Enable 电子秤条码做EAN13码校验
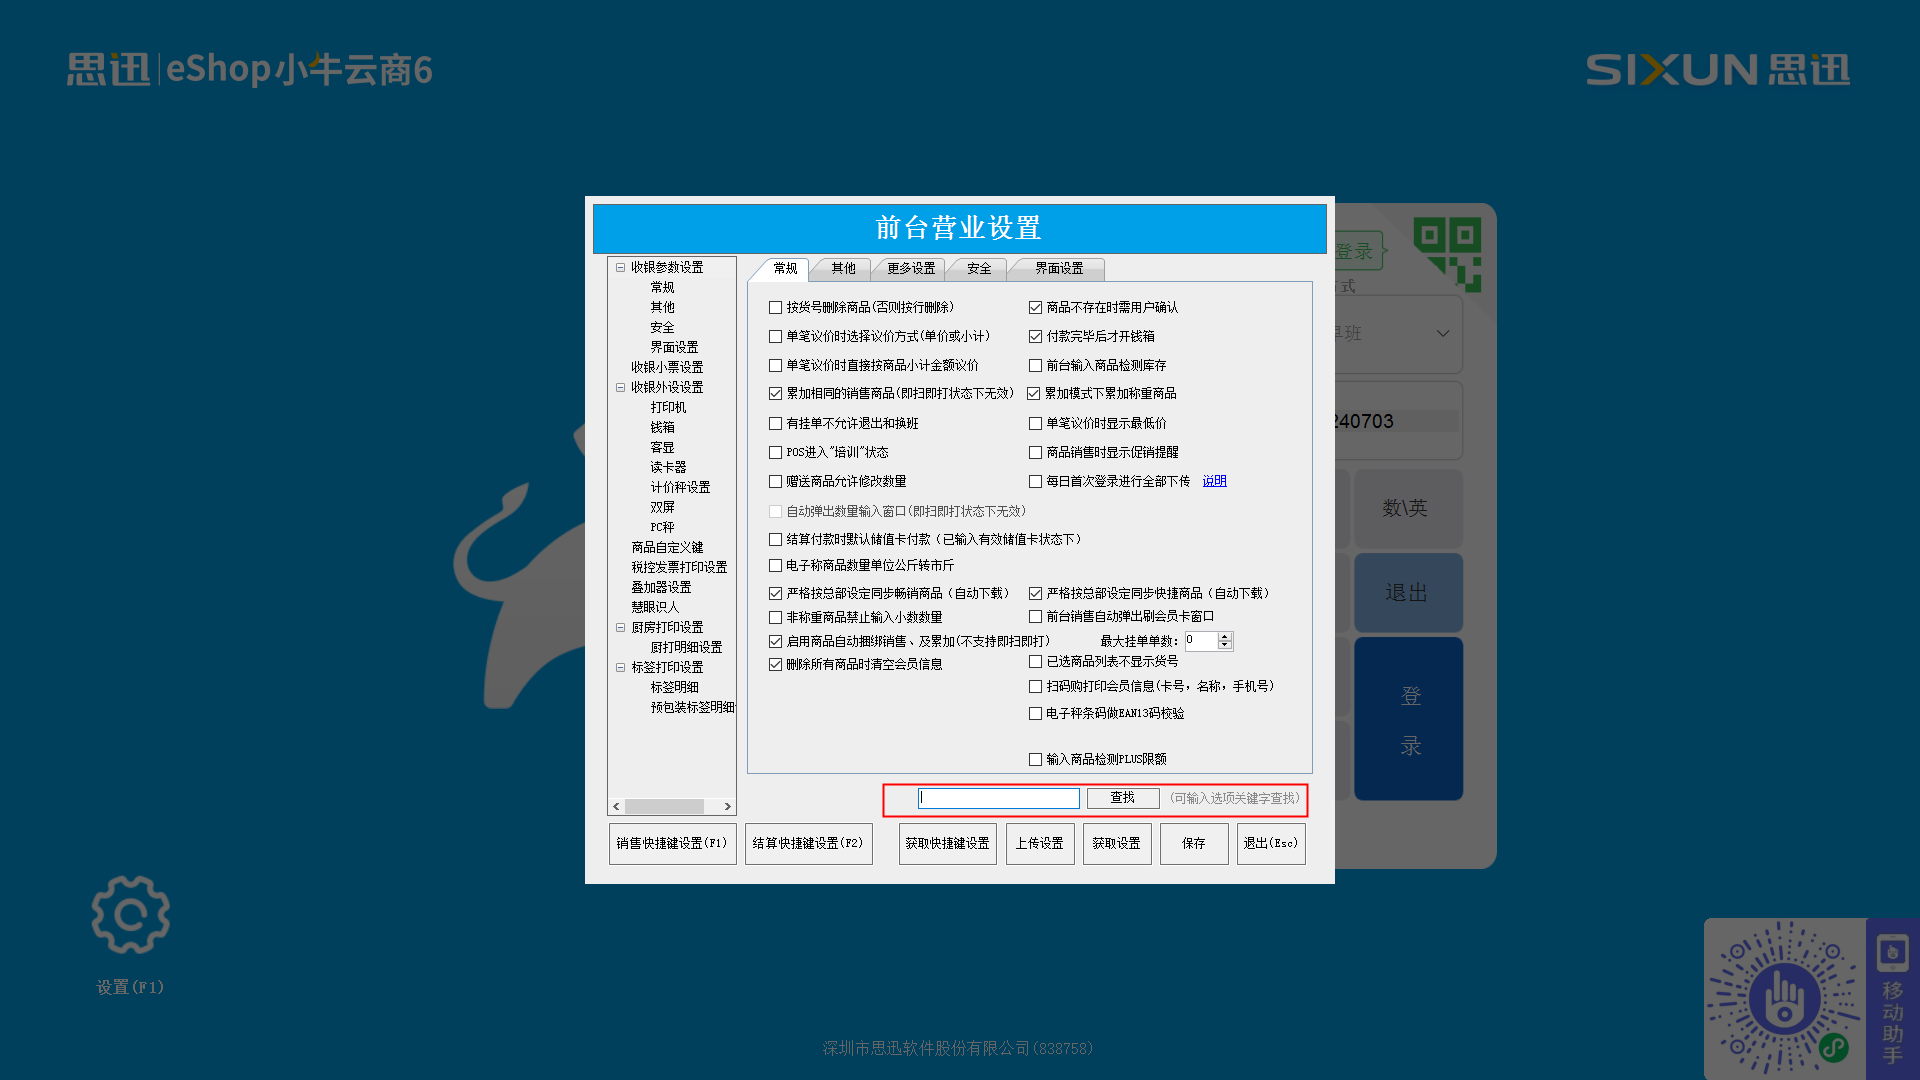Screen dimensions: 1920x1080 click(1035, 713)
